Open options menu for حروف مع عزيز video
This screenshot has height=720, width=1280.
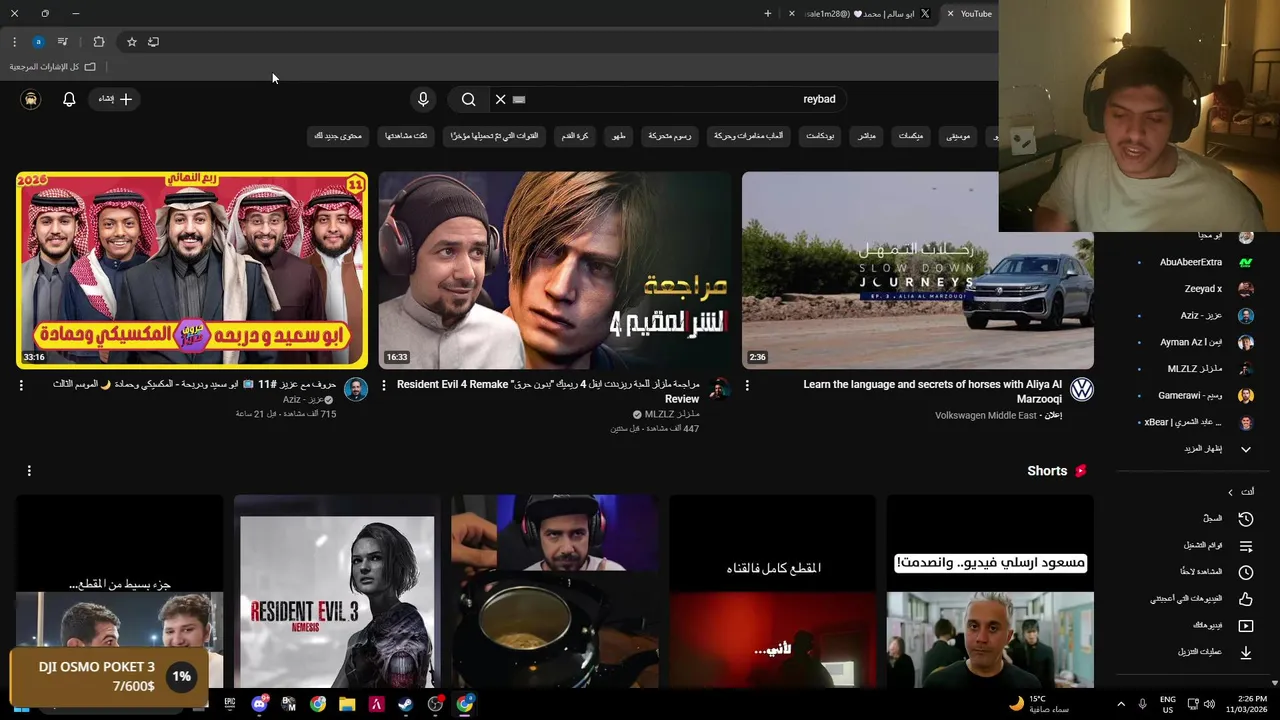(21, 385)
